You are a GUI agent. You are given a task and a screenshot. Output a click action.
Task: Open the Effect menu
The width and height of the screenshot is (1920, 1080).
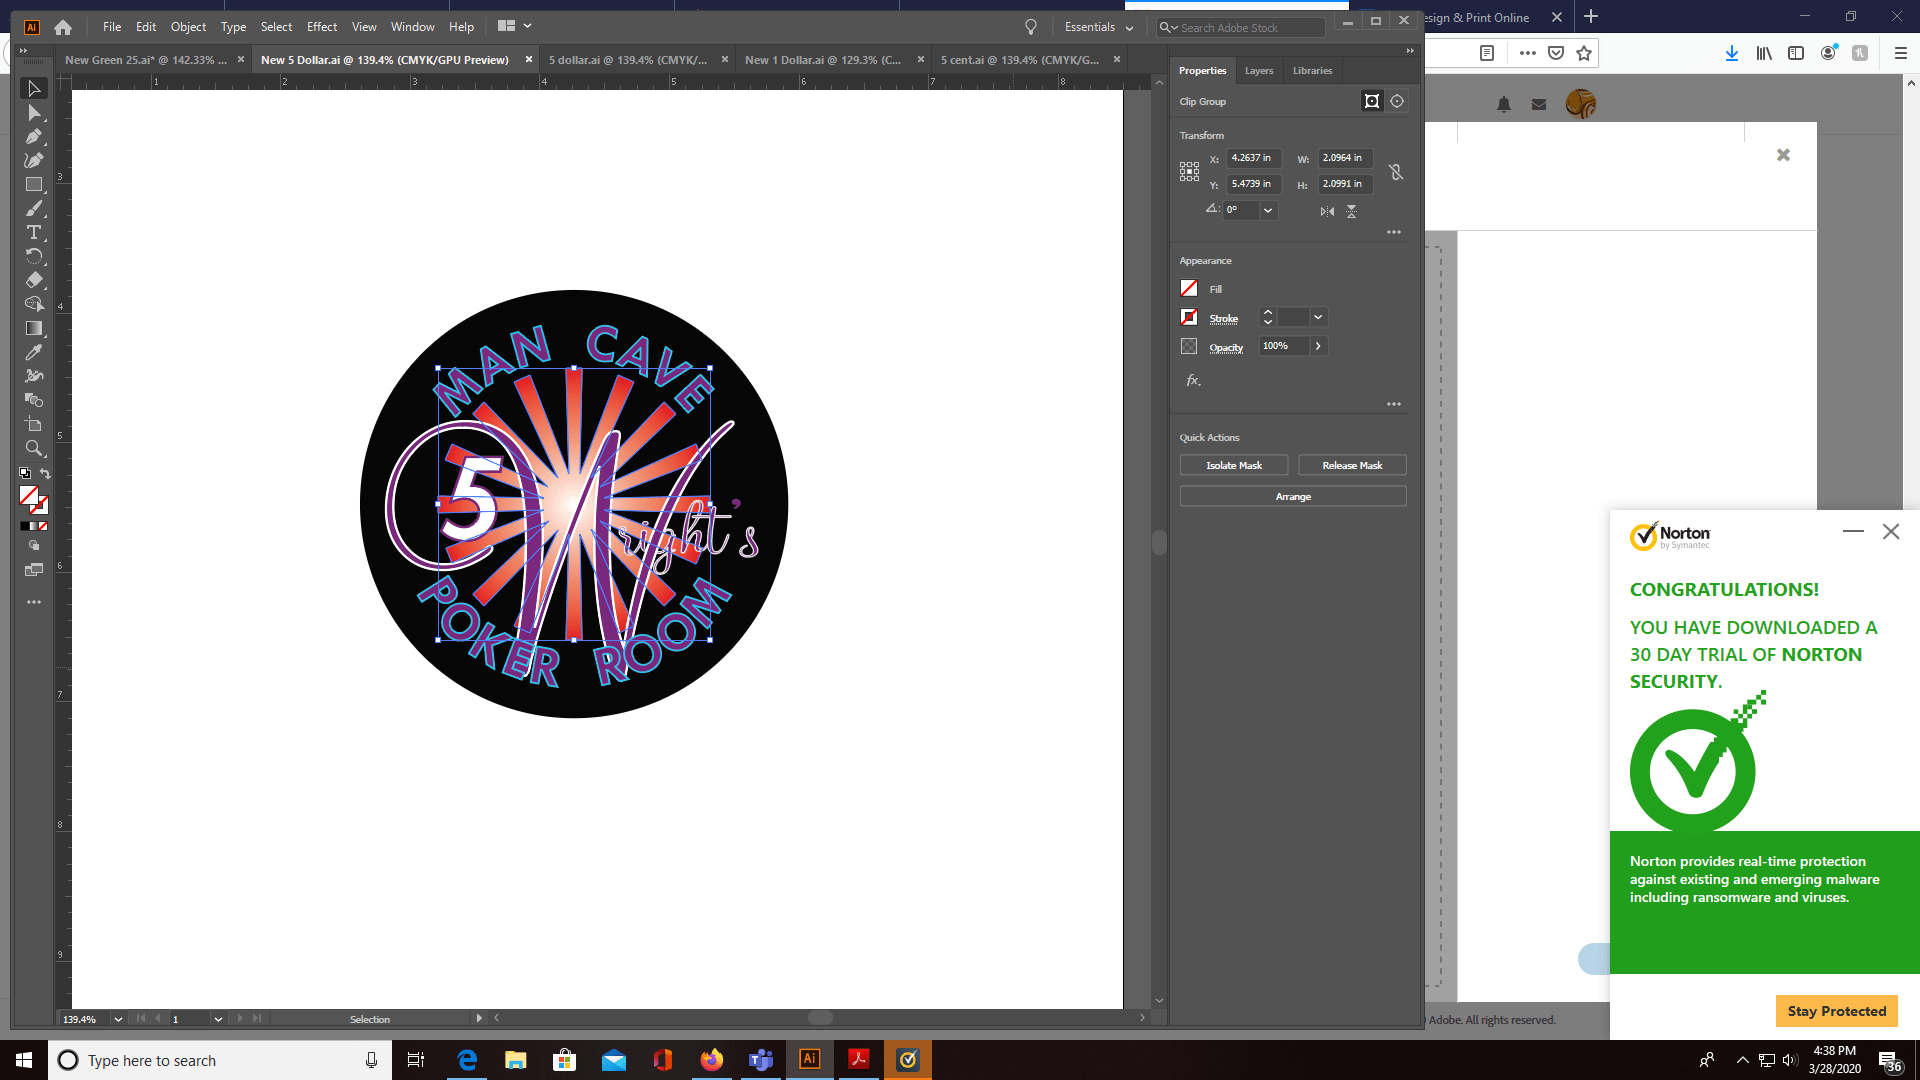point(321,27)
